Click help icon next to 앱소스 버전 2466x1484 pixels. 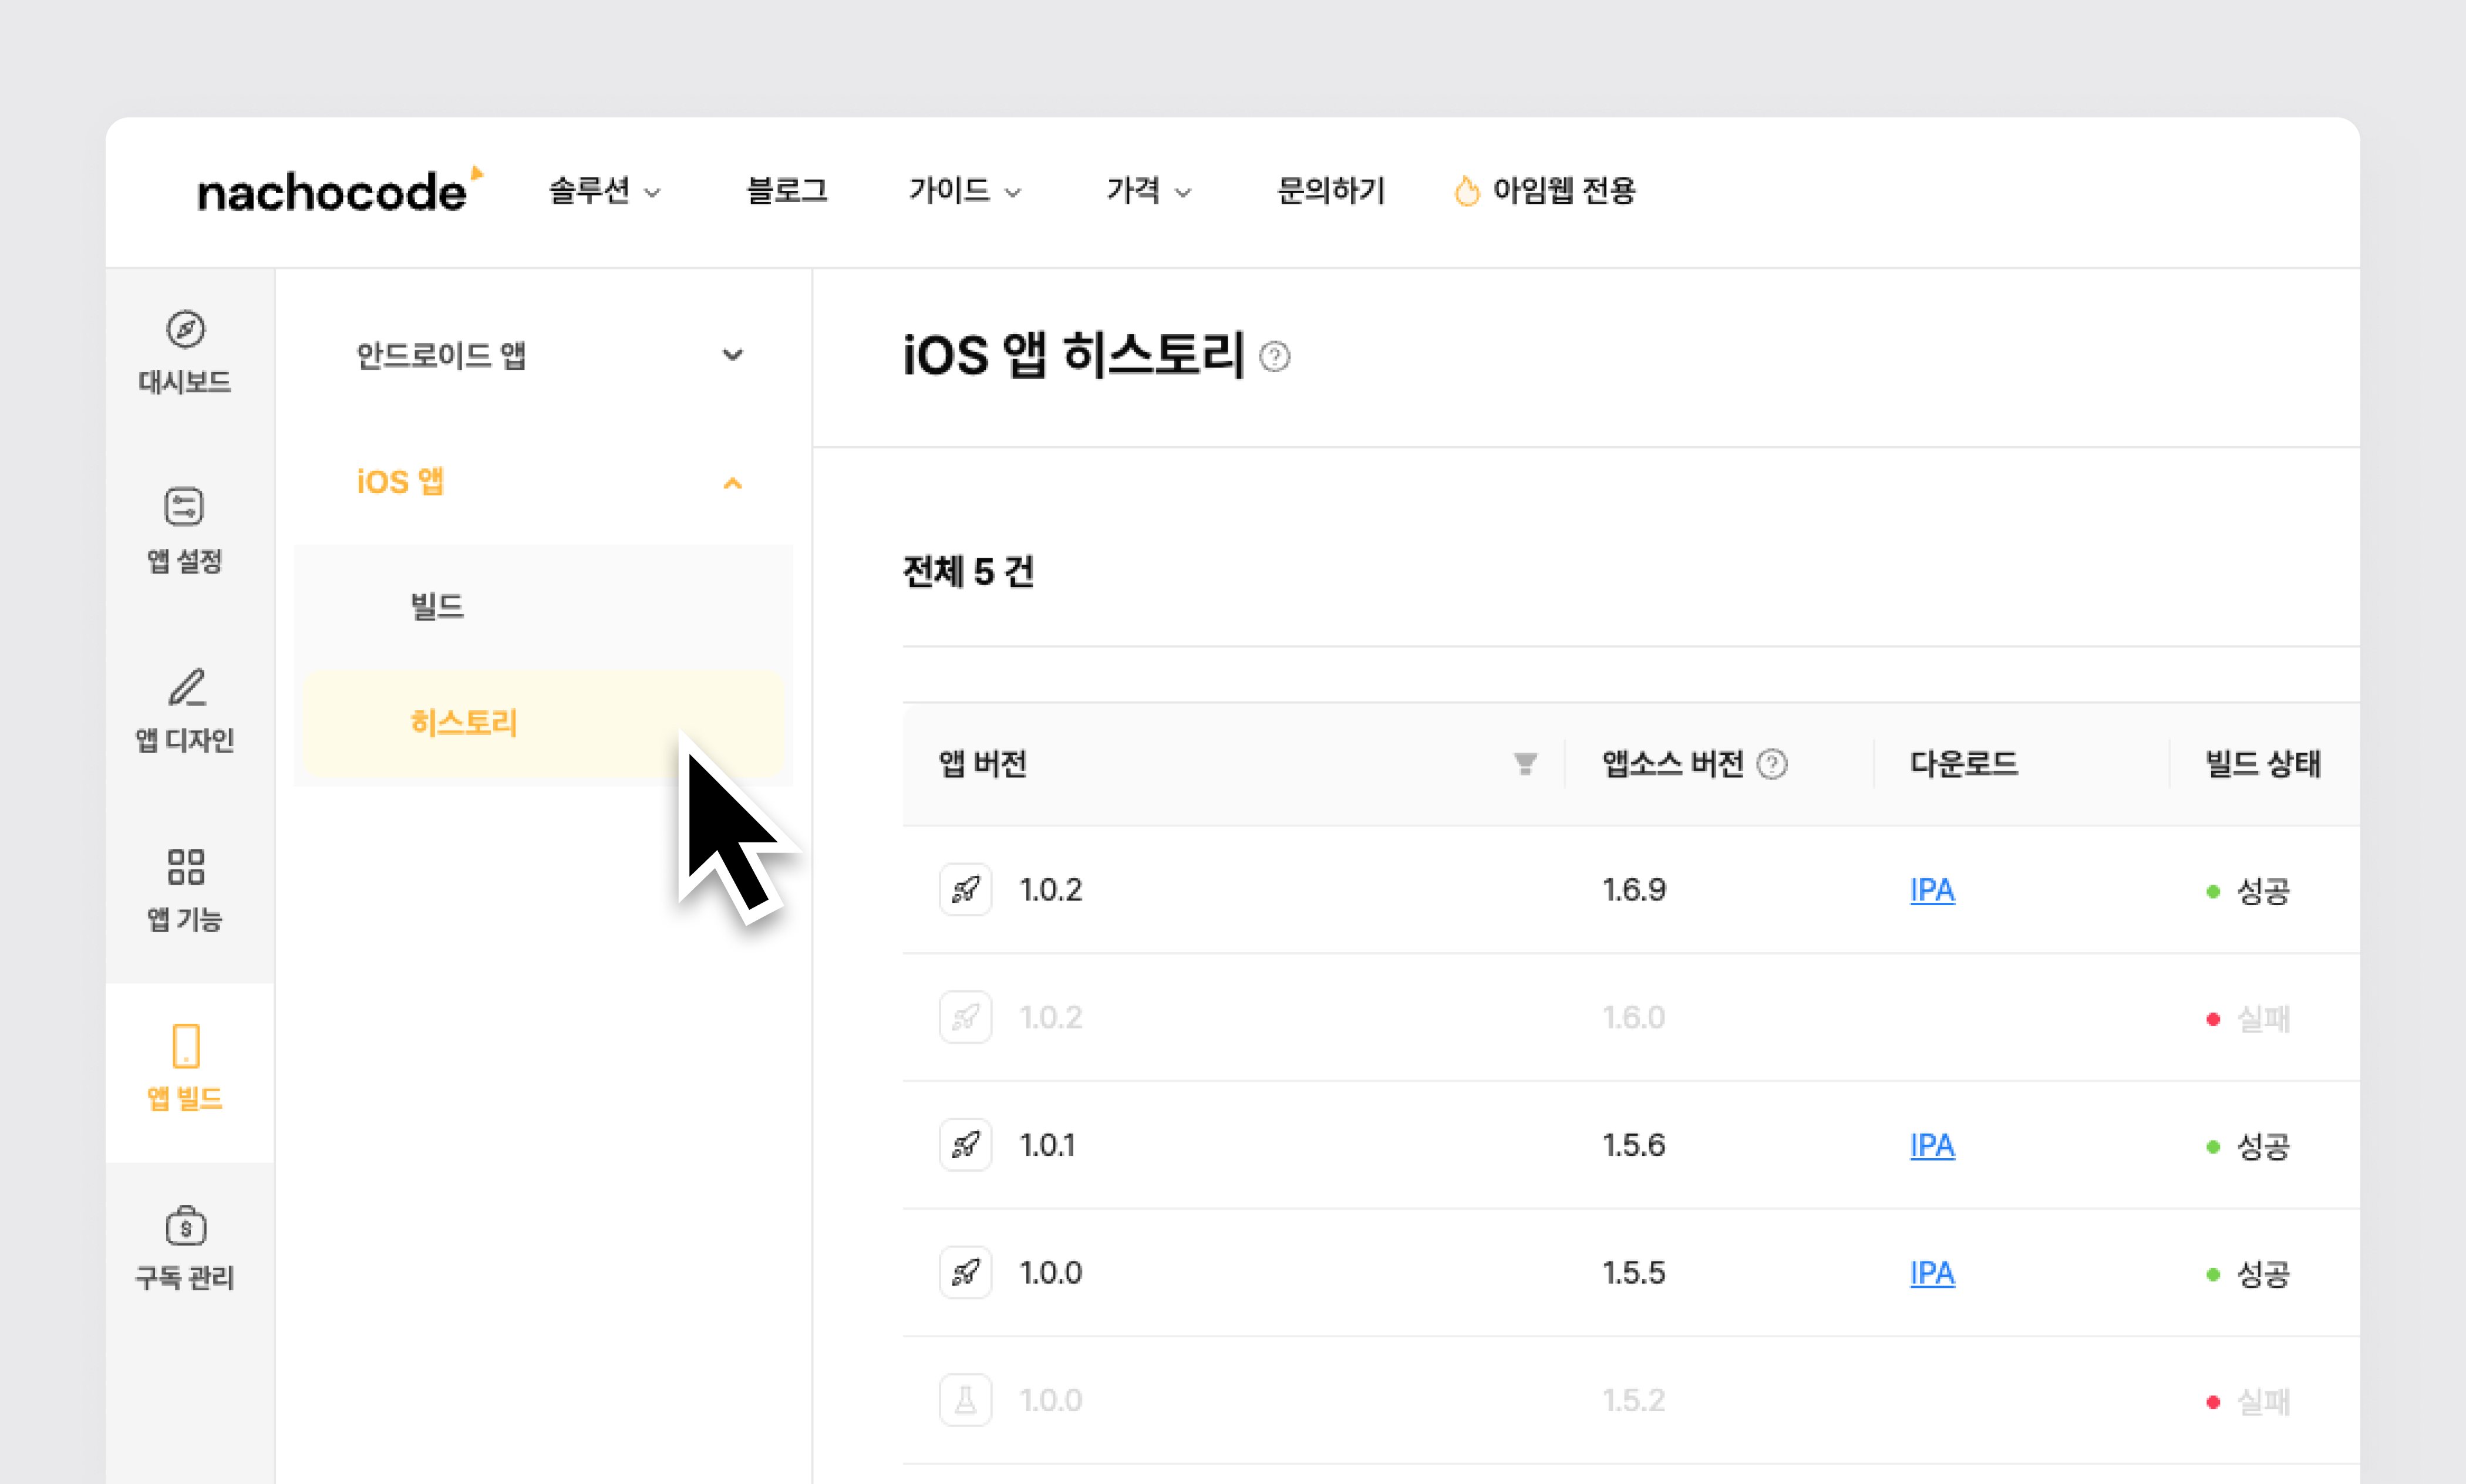point(1772,764)
